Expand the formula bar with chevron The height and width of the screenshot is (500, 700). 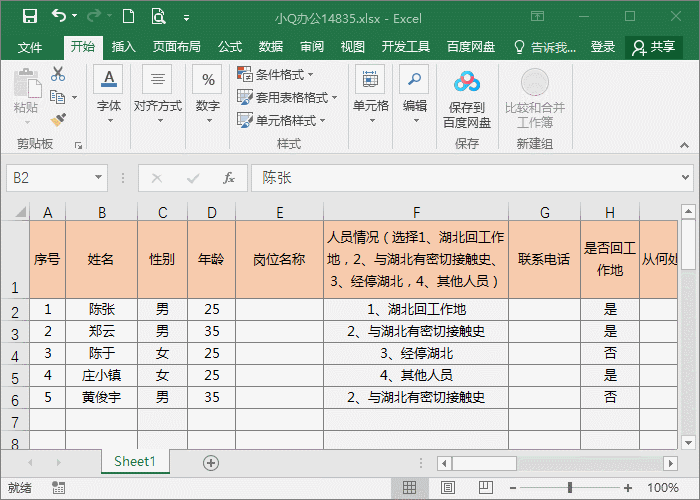[x=686, y=178]
